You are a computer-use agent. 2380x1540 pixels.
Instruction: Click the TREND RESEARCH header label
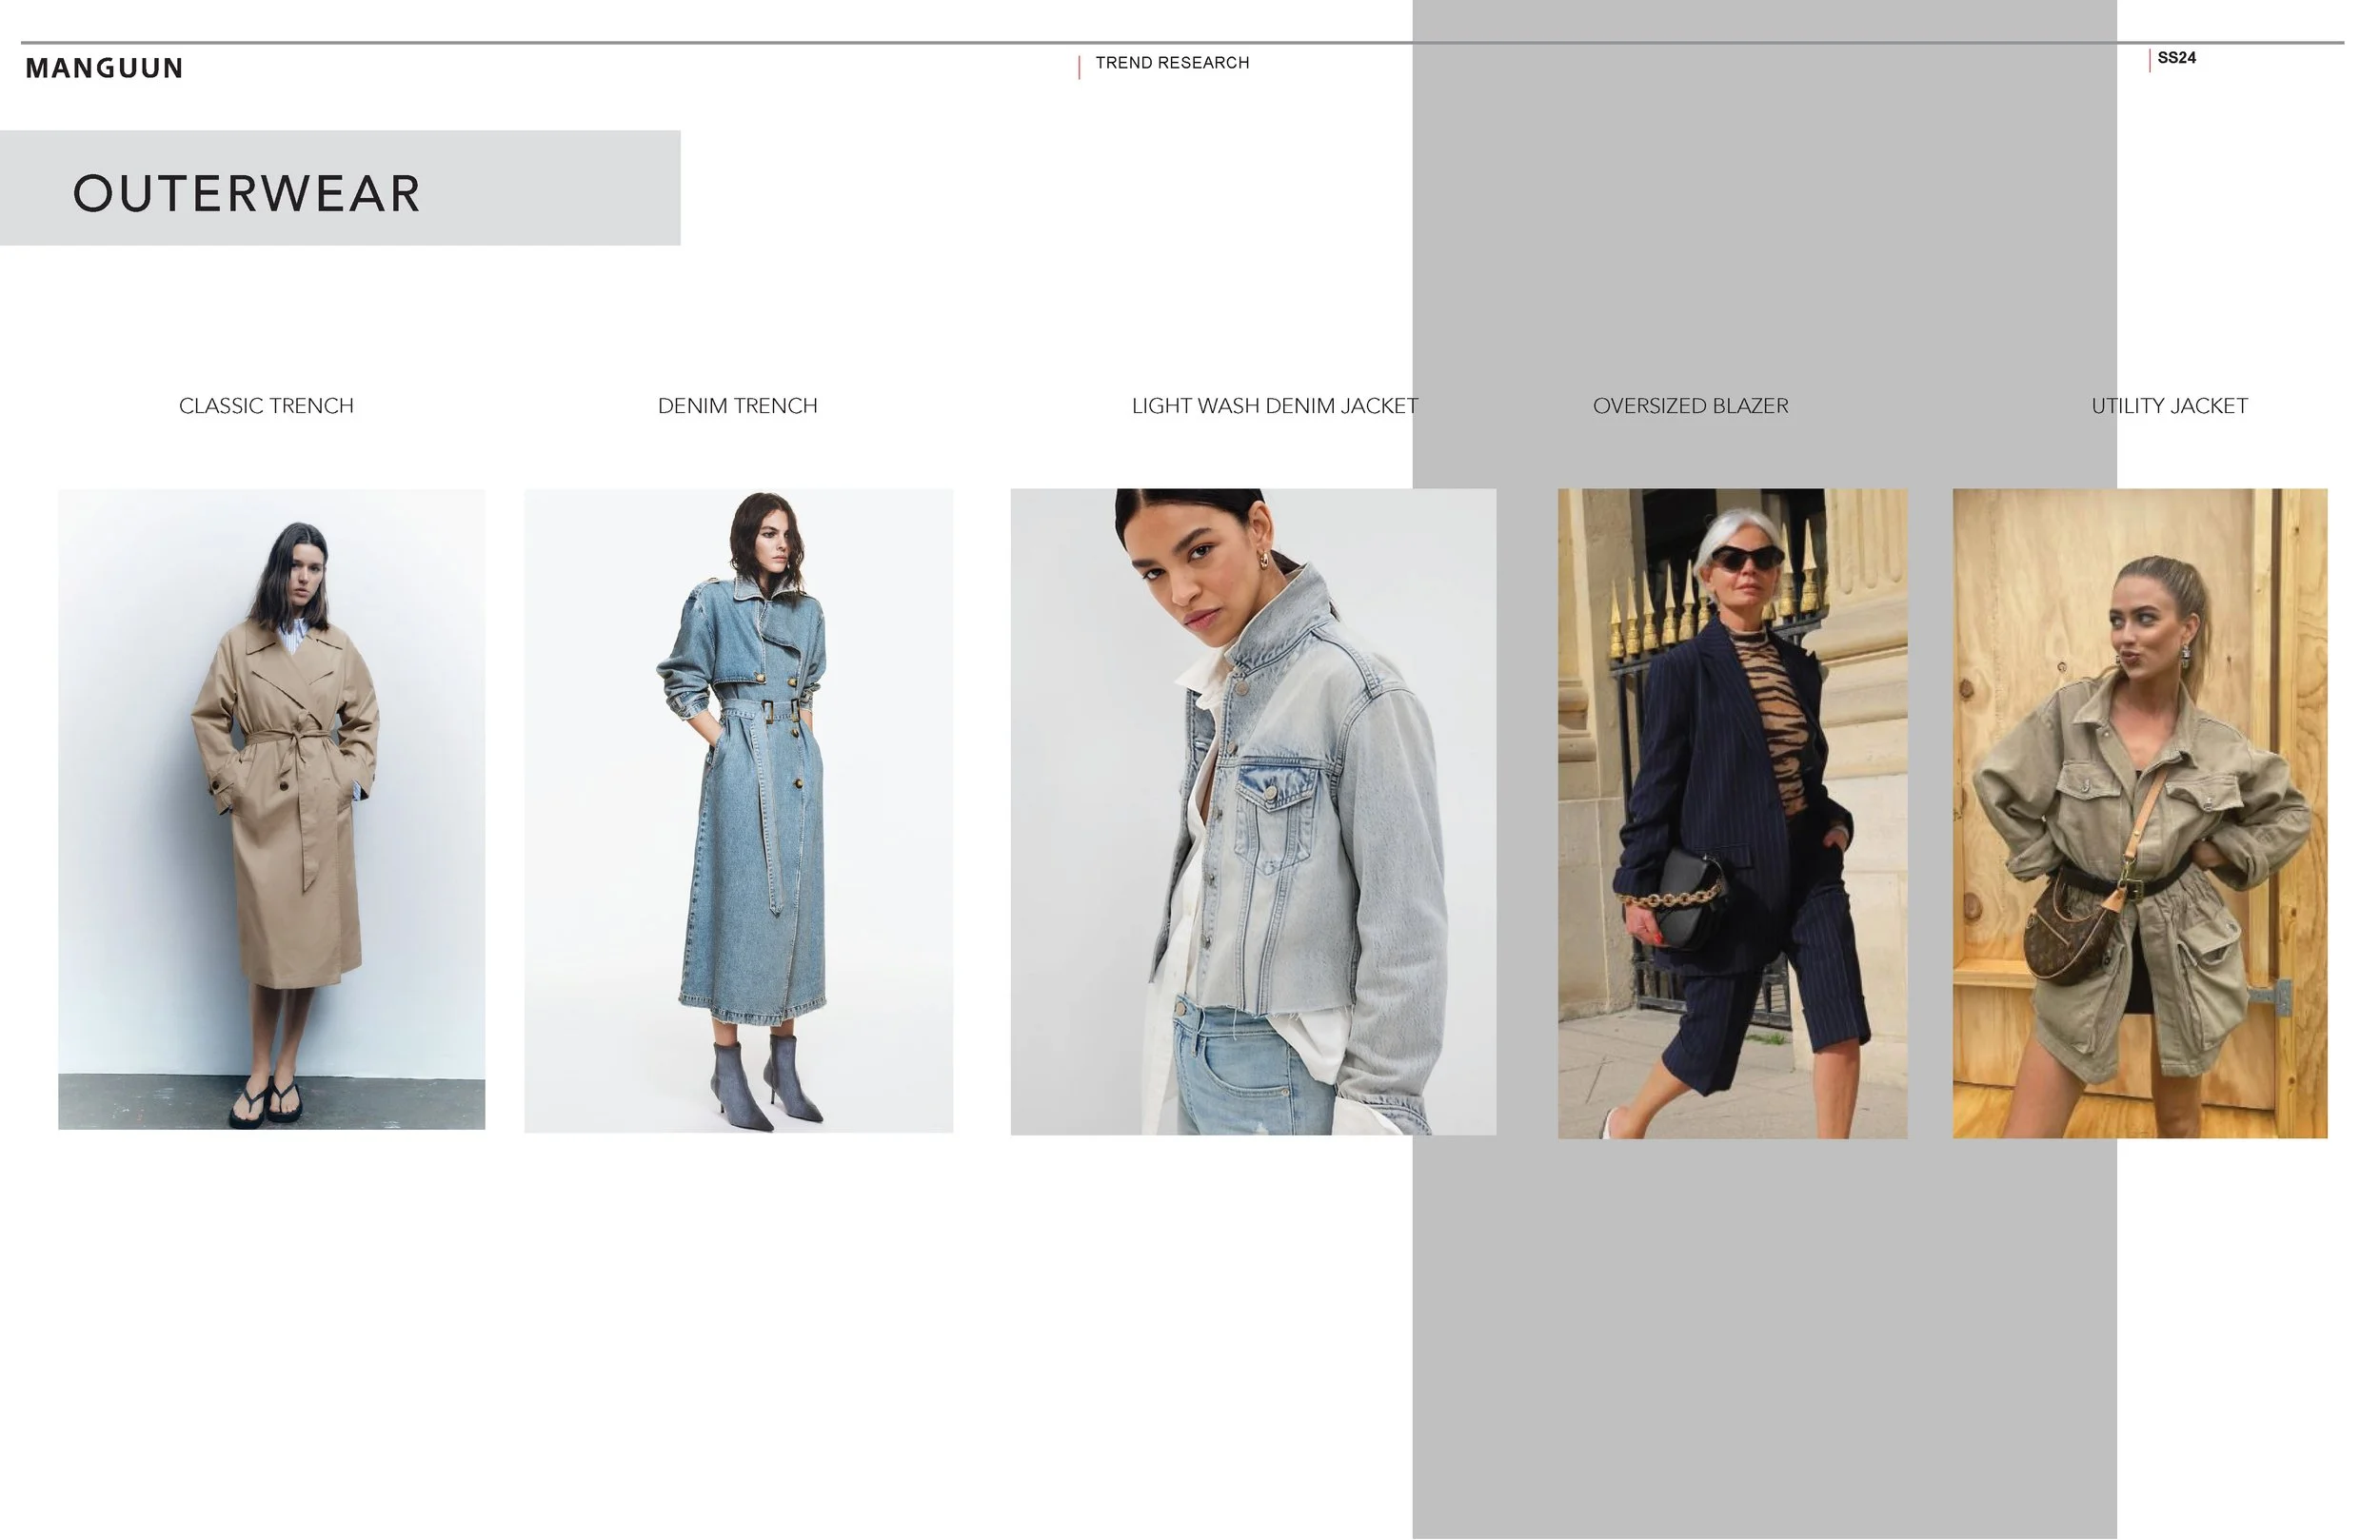1171,63
